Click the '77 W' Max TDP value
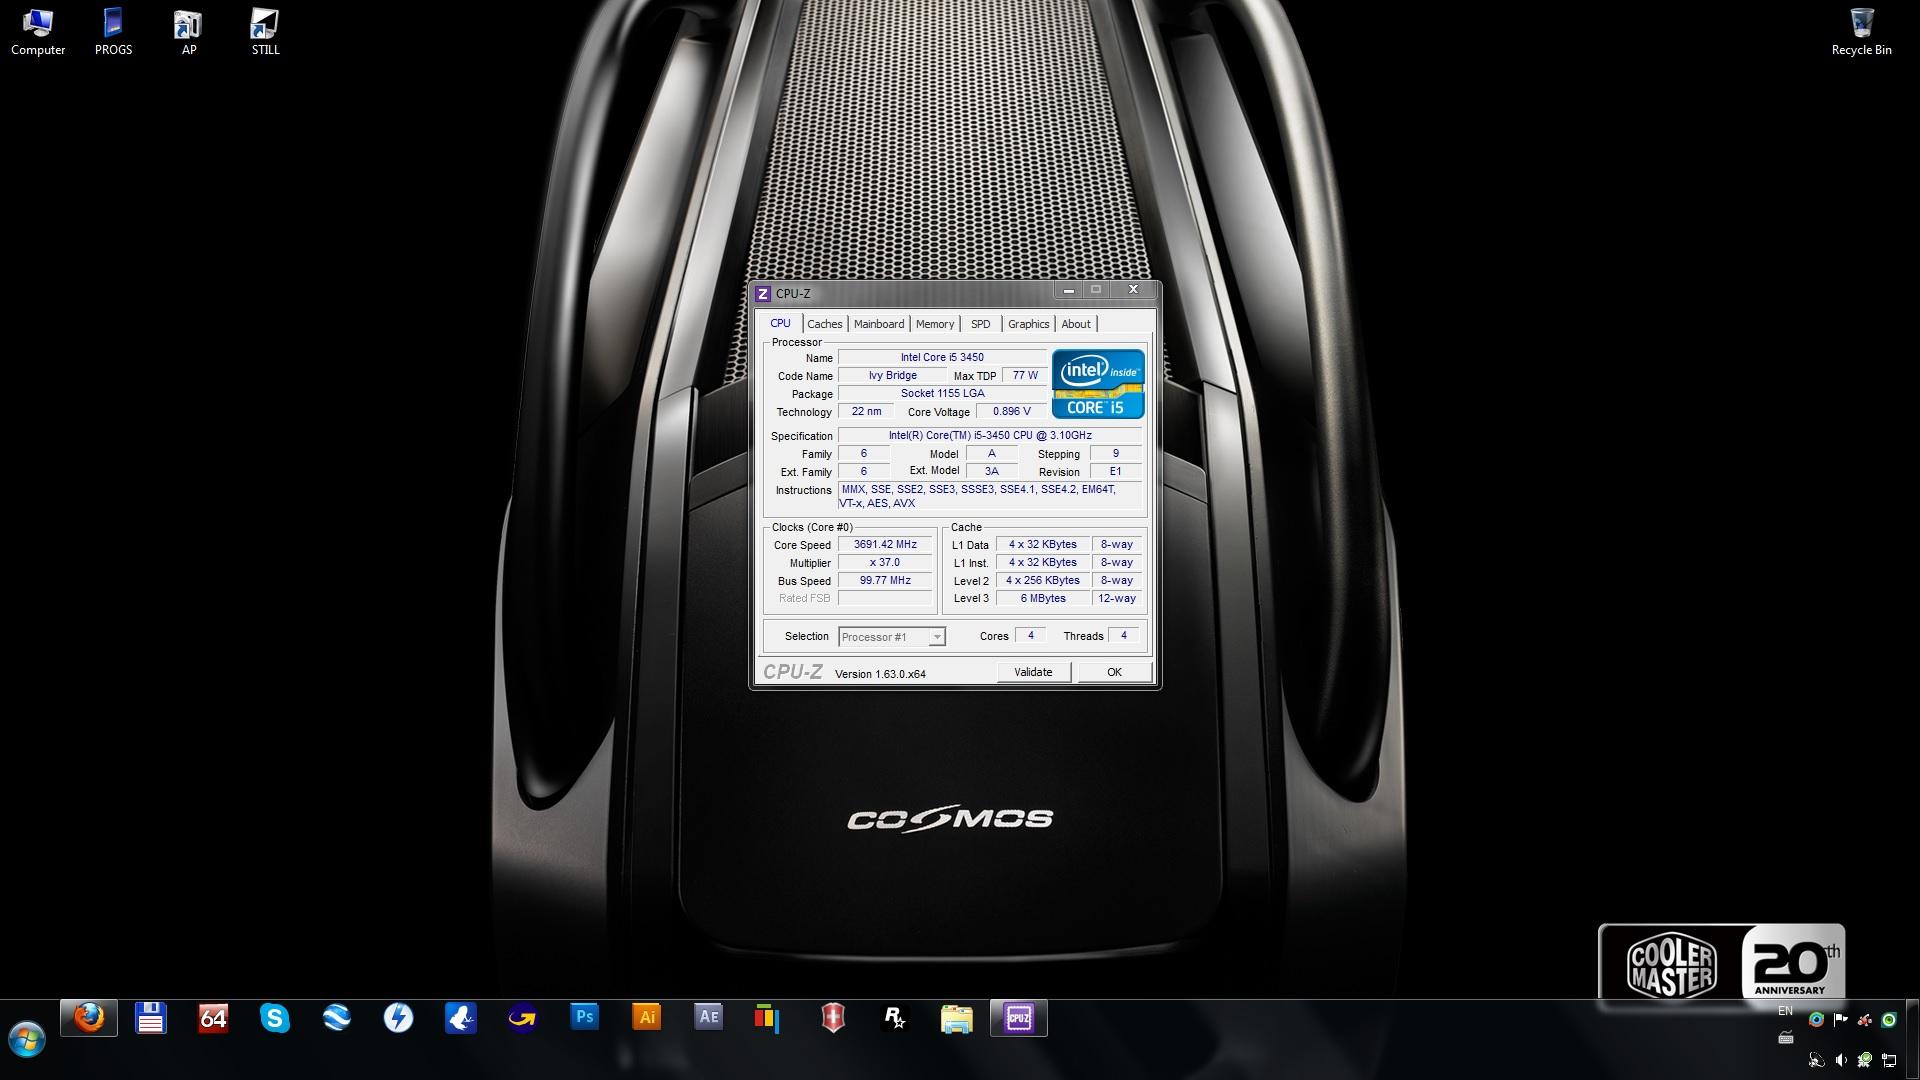 pos(1025,375)
